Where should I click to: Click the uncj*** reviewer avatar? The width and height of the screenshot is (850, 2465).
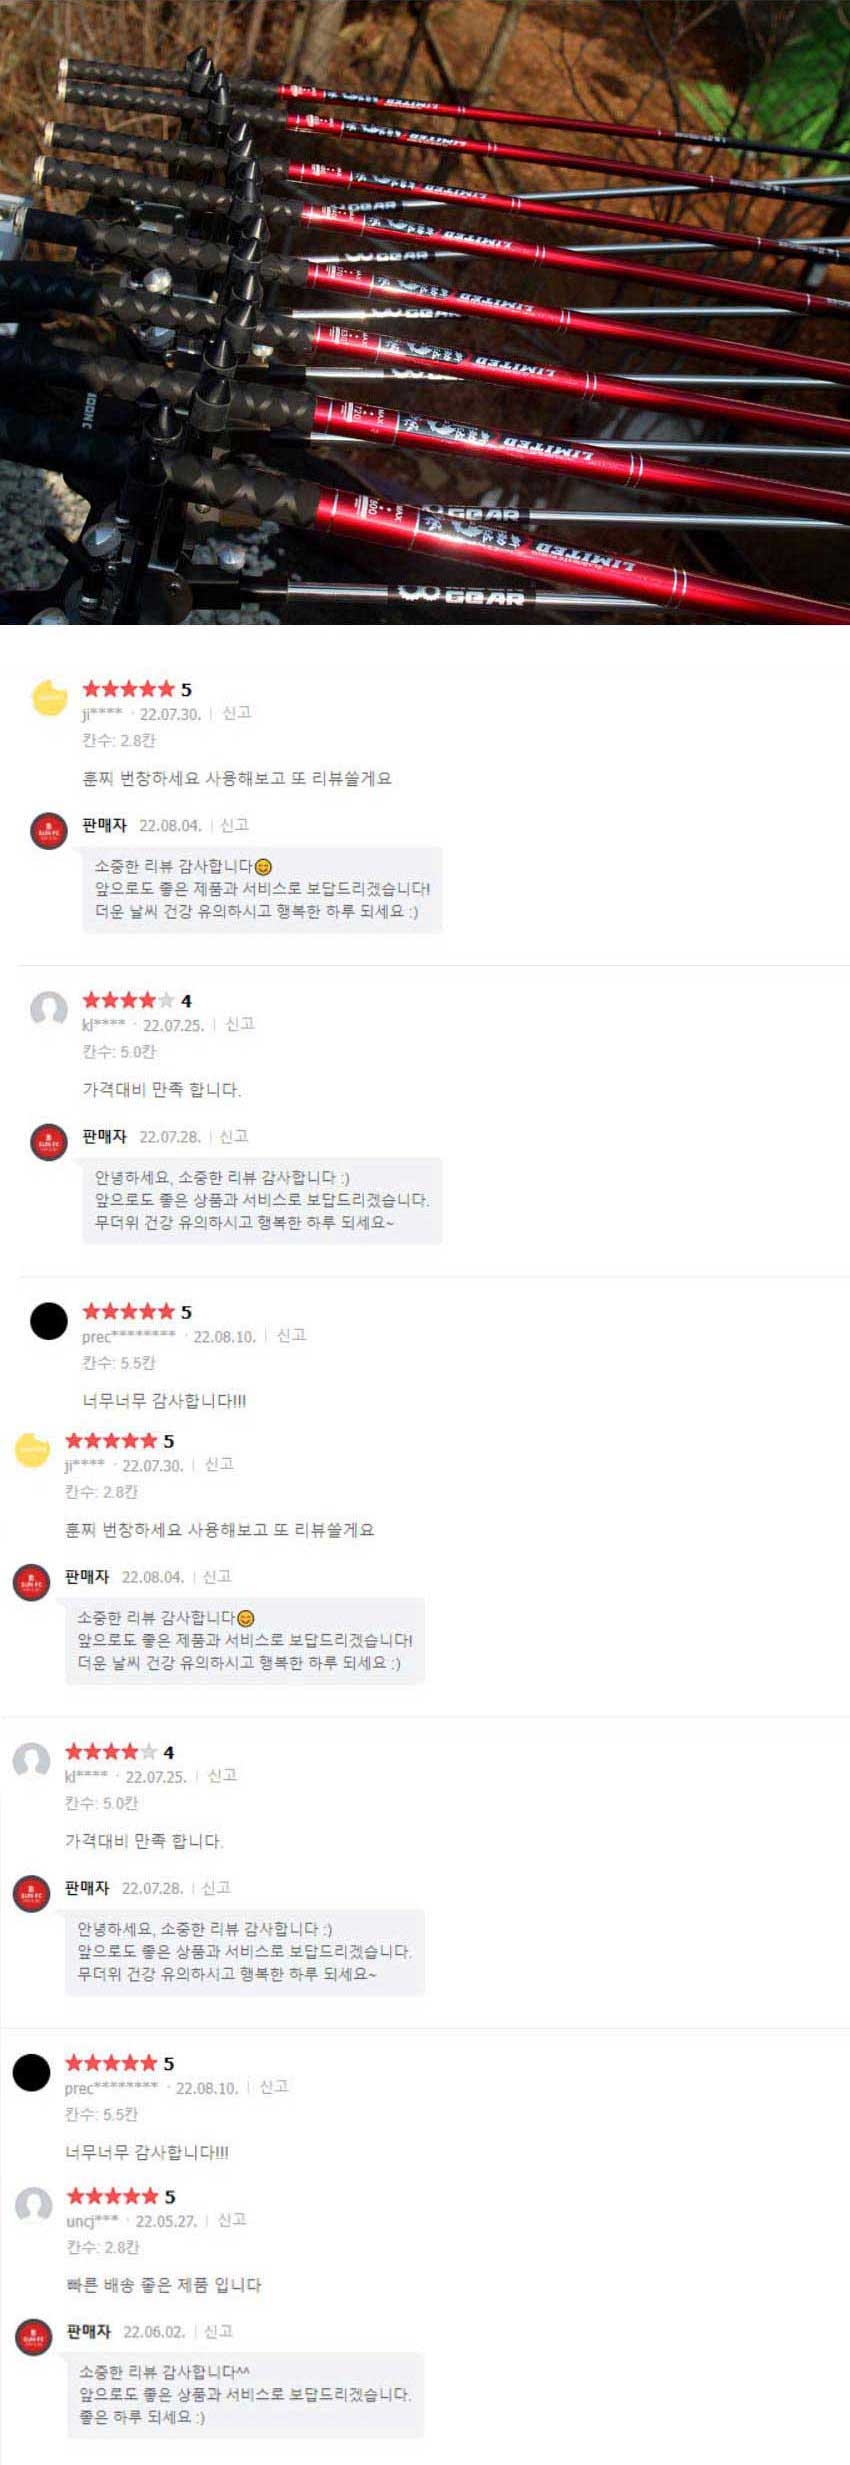(33, 2204)
